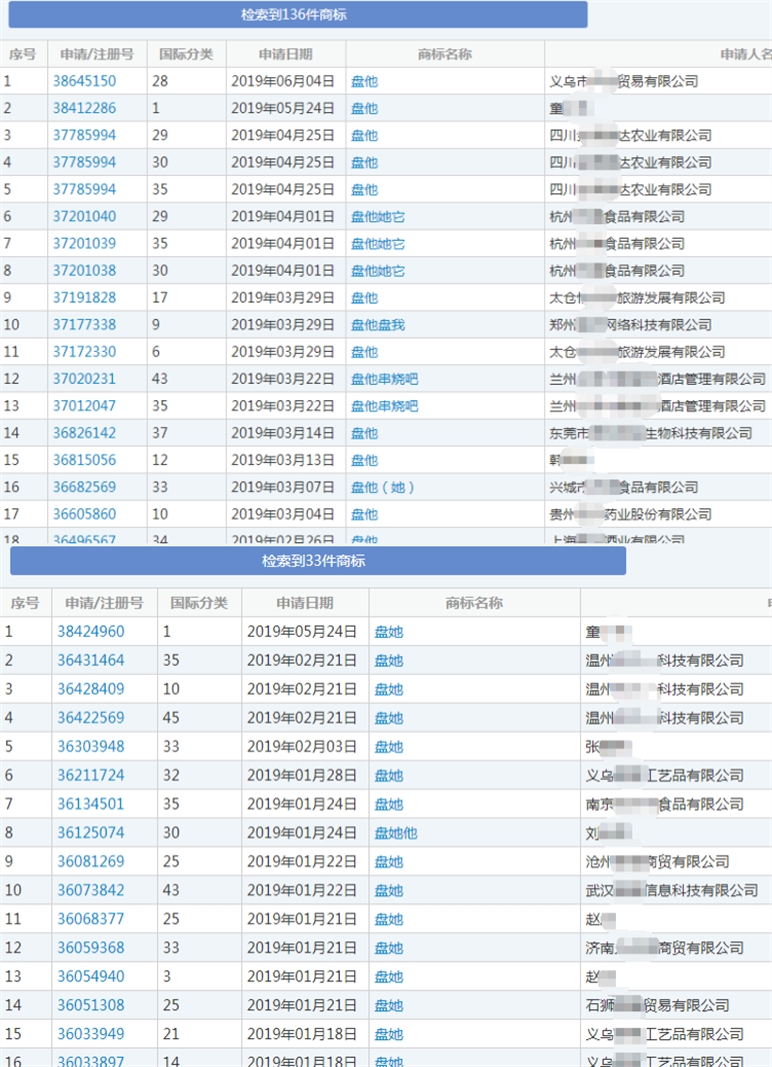Open the 盘他（她） trademark link

[382, 487]
